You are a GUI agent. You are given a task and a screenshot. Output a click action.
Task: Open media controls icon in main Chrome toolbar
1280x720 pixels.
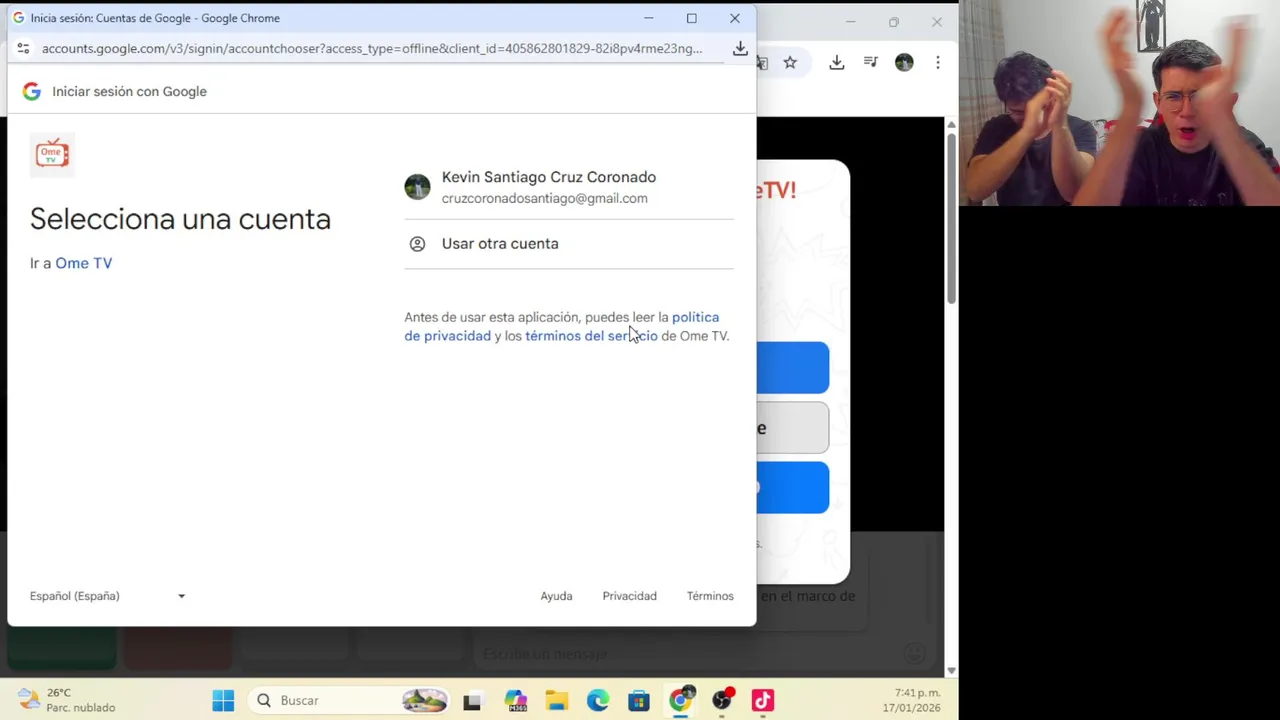pyautogui.click(x=871, y=62)
